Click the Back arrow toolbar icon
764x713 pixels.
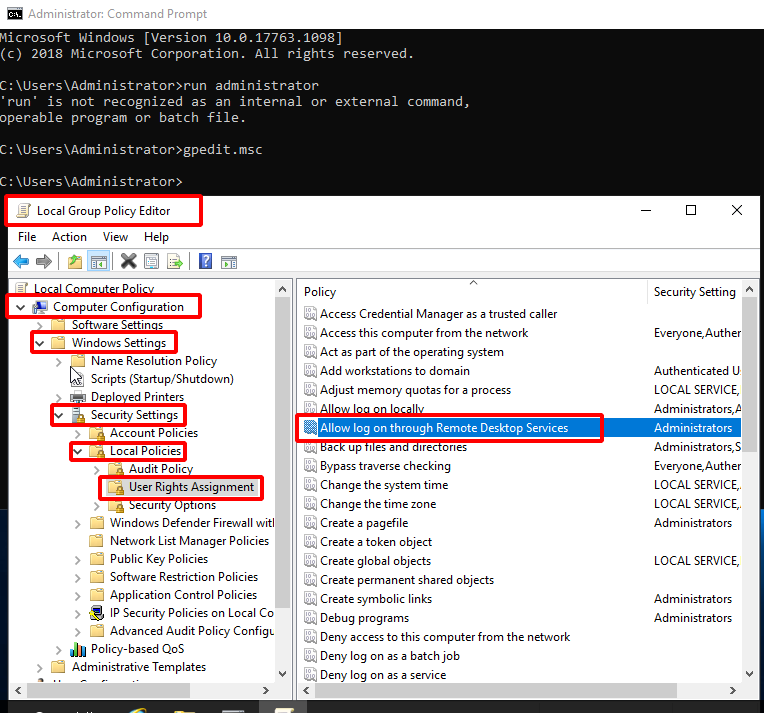[21, 262]
